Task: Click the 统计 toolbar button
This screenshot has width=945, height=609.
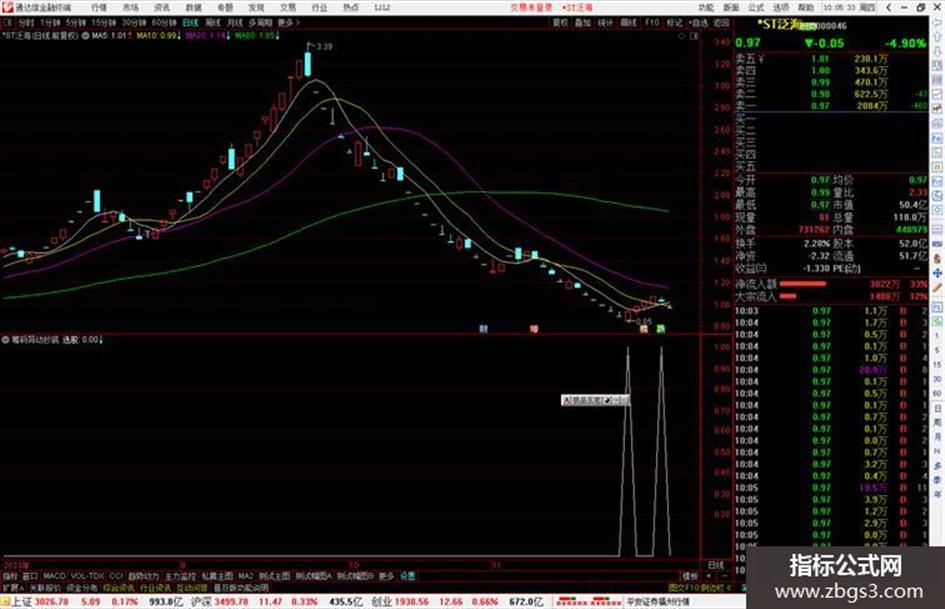Action: click(x=605, y=22)
